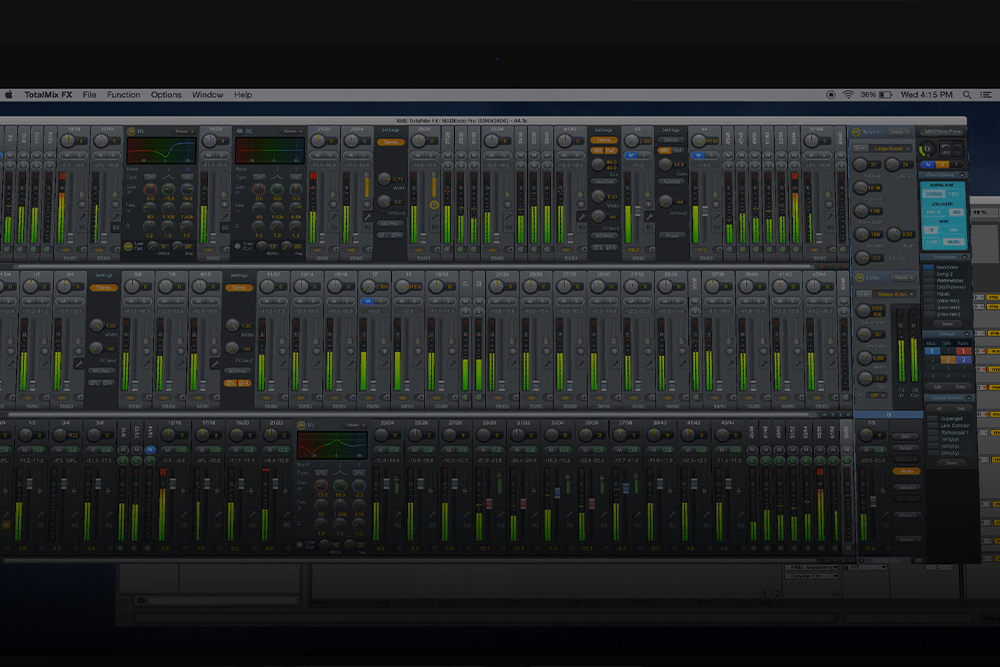Viewport: 1000px width, 667px height.
Task: Mute a channel with its M button
Action: (69, 156)
